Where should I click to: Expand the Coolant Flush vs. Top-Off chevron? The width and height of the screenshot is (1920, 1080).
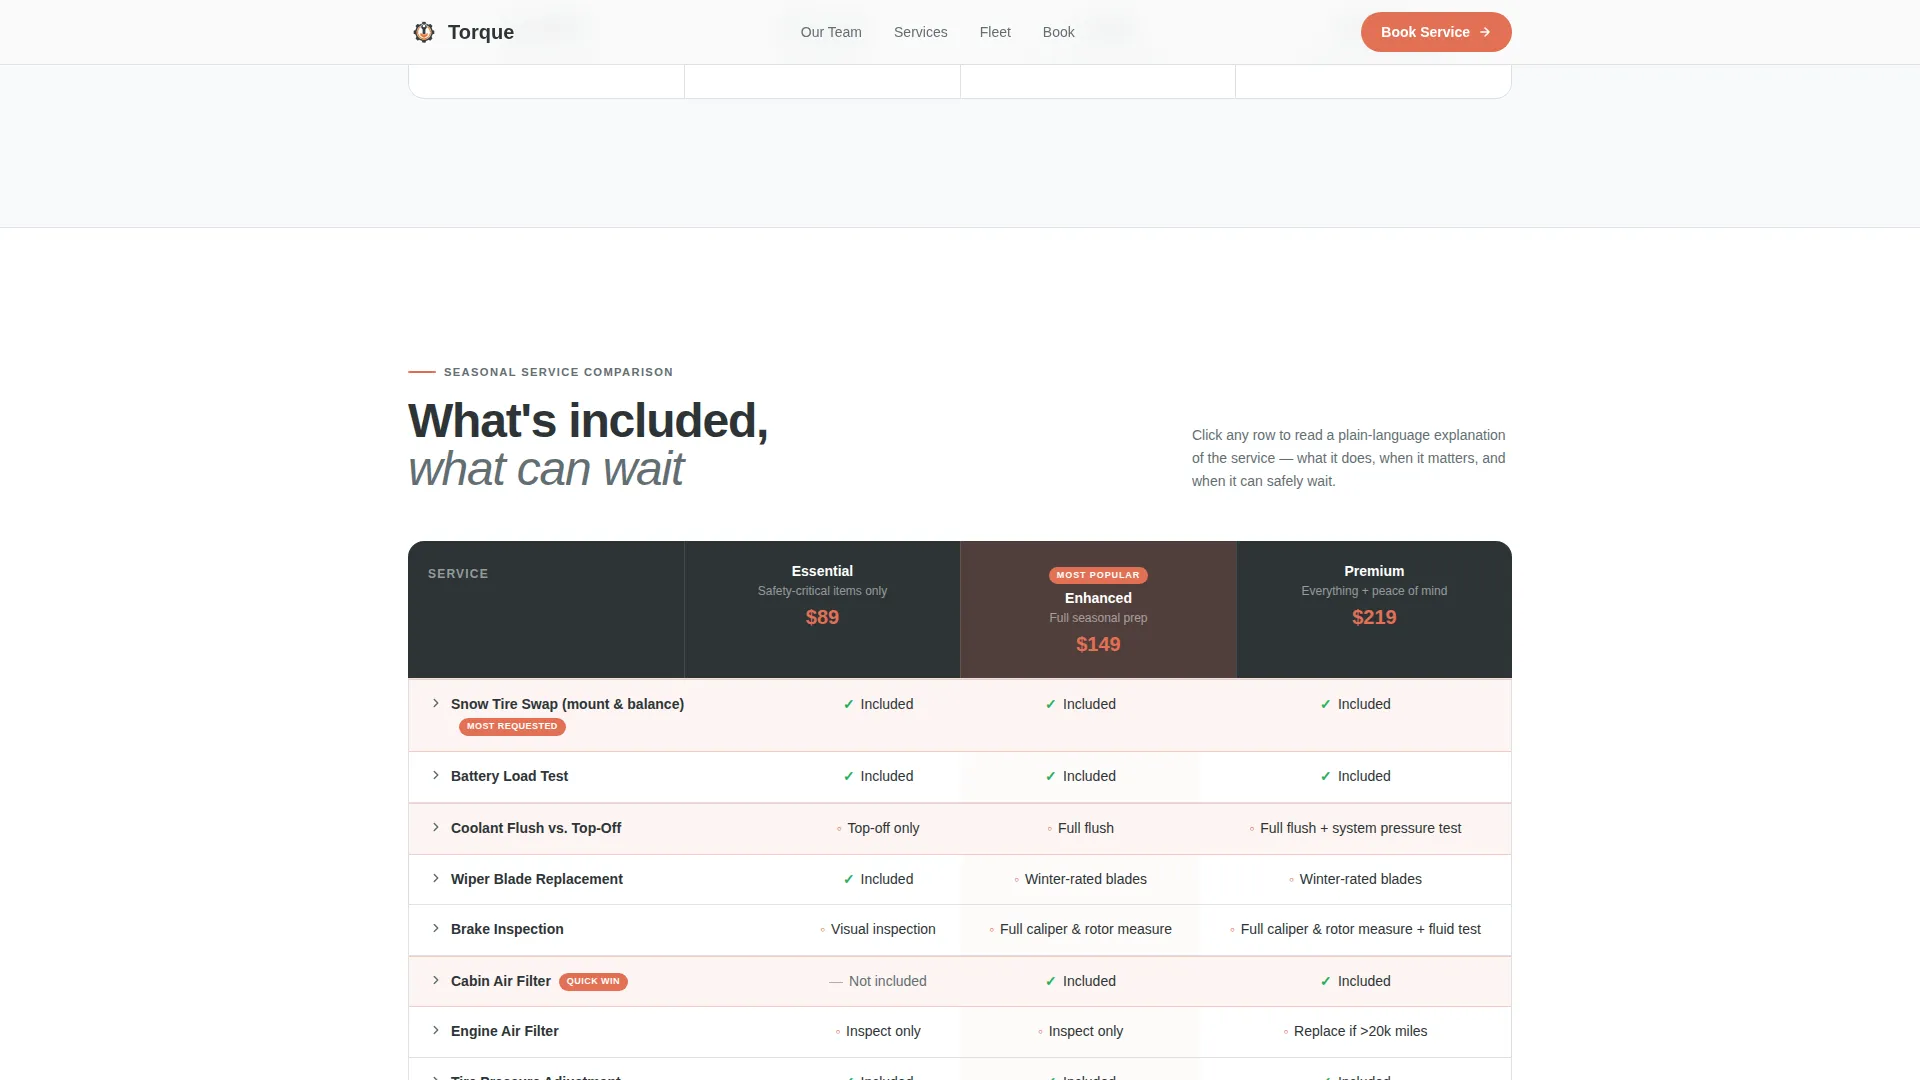(436, 828)
